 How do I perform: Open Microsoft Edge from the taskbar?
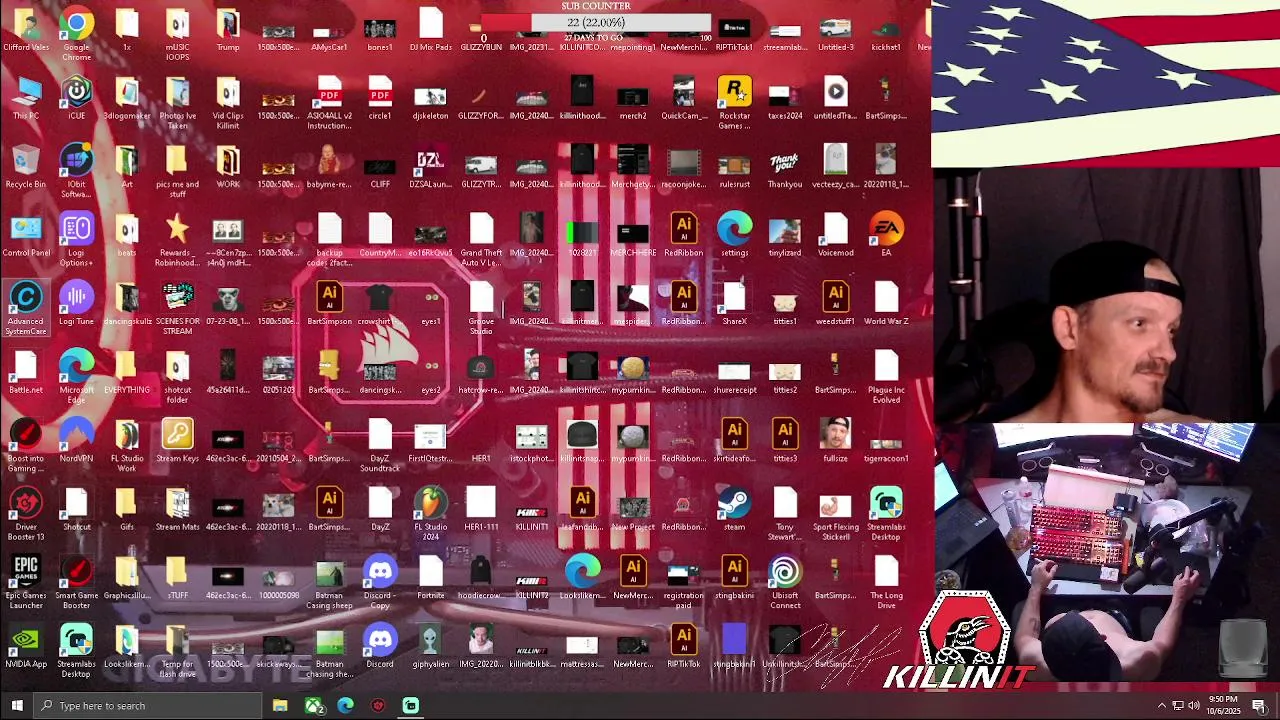click(x=345, y=706)
